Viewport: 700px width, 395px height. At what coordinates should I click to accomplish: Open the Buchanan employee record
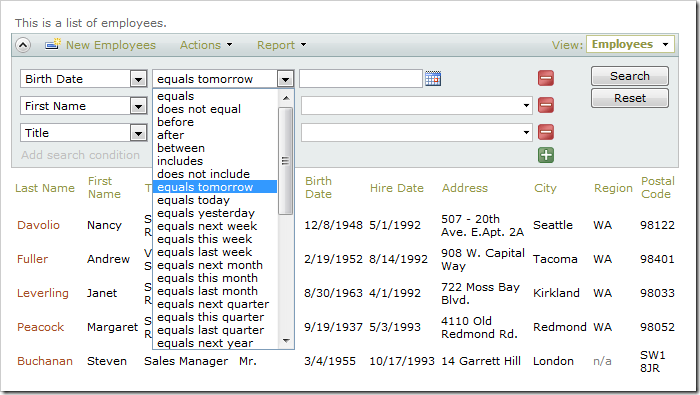tap(45, 361)
